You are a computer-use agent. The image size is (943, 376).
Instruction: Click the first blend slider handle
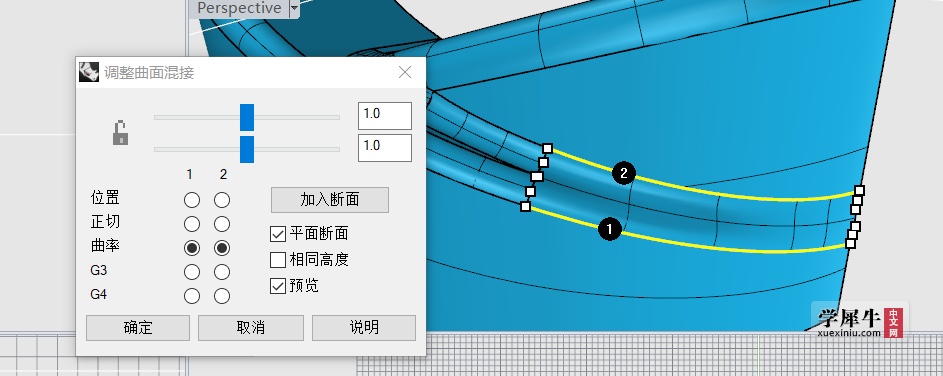pyautogui.click(x=247, y=117)
